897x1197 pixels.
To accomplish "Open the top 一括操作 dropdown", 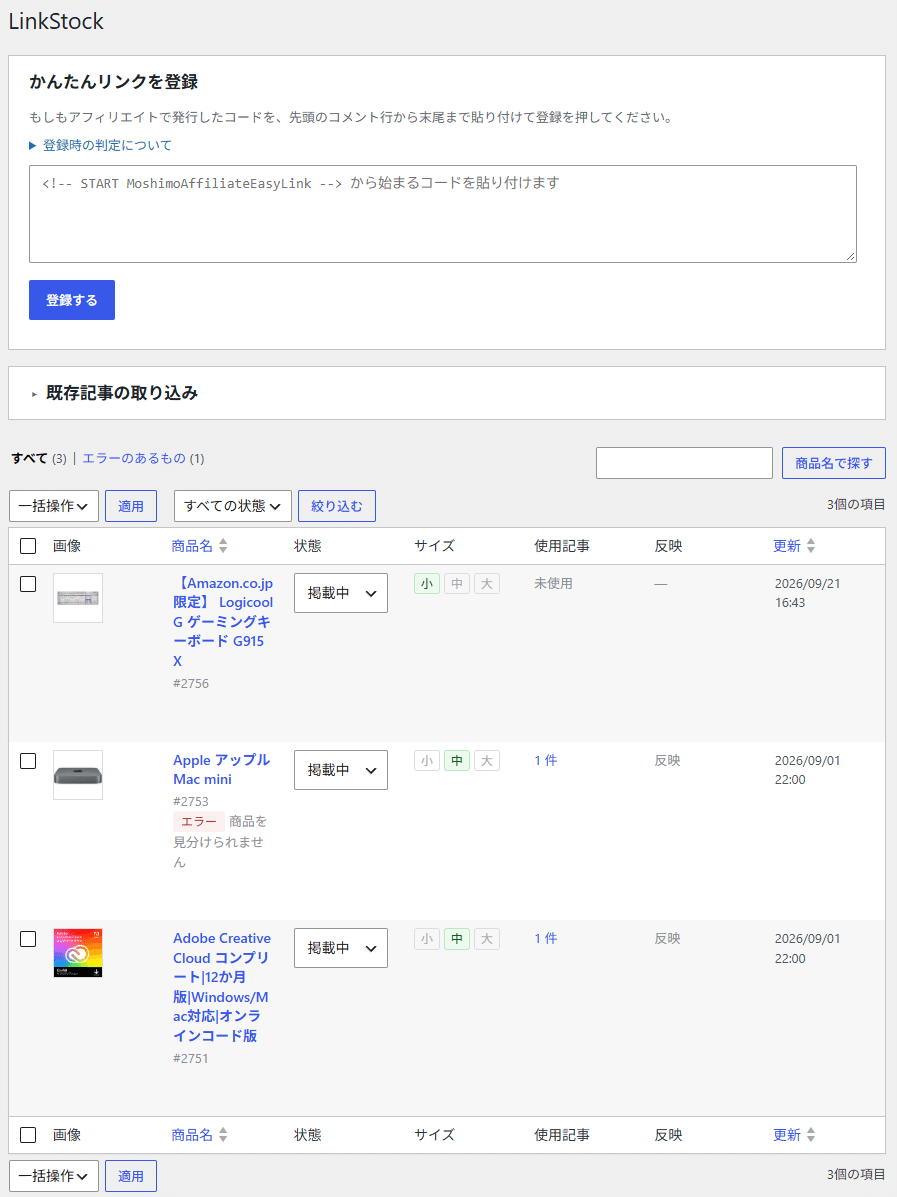I will point(53,506).
